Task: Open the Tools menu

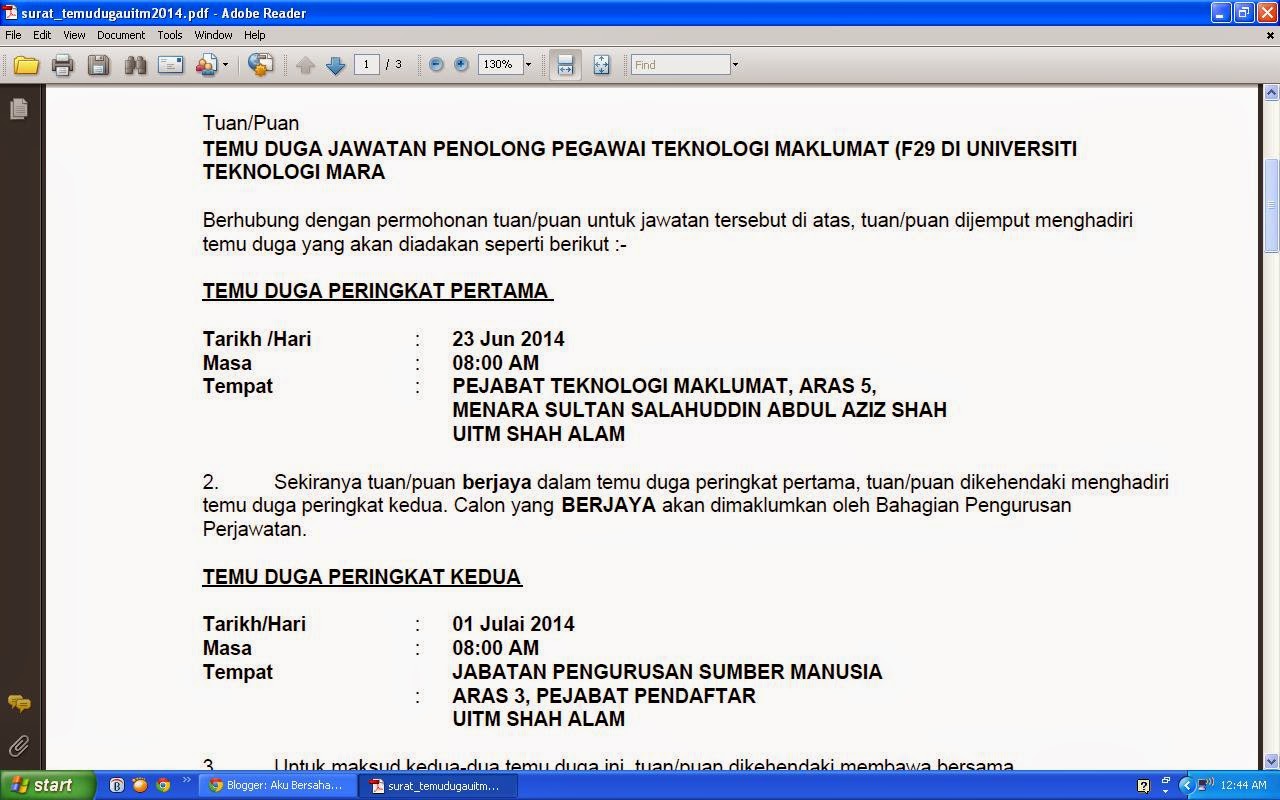Action: (x=170, y=35)
